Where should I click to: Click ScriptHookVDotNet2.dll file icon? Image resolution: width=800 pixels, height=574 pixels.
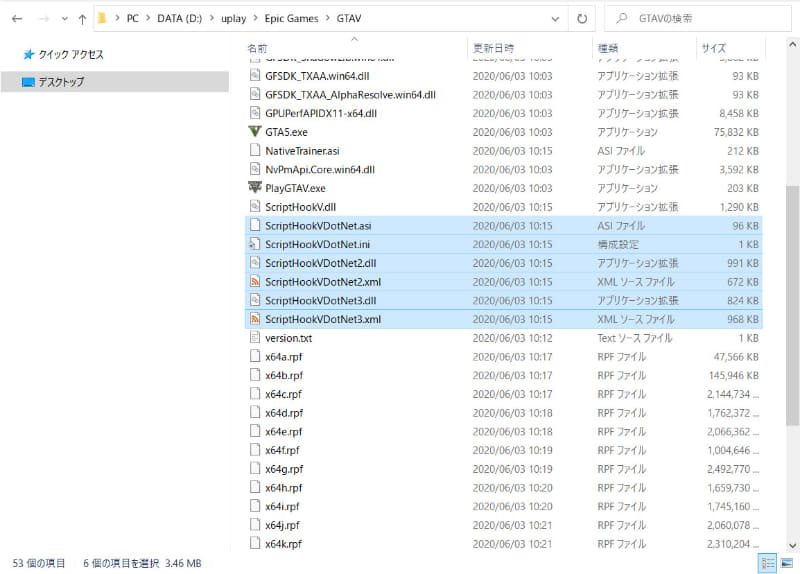coord(255,263)
